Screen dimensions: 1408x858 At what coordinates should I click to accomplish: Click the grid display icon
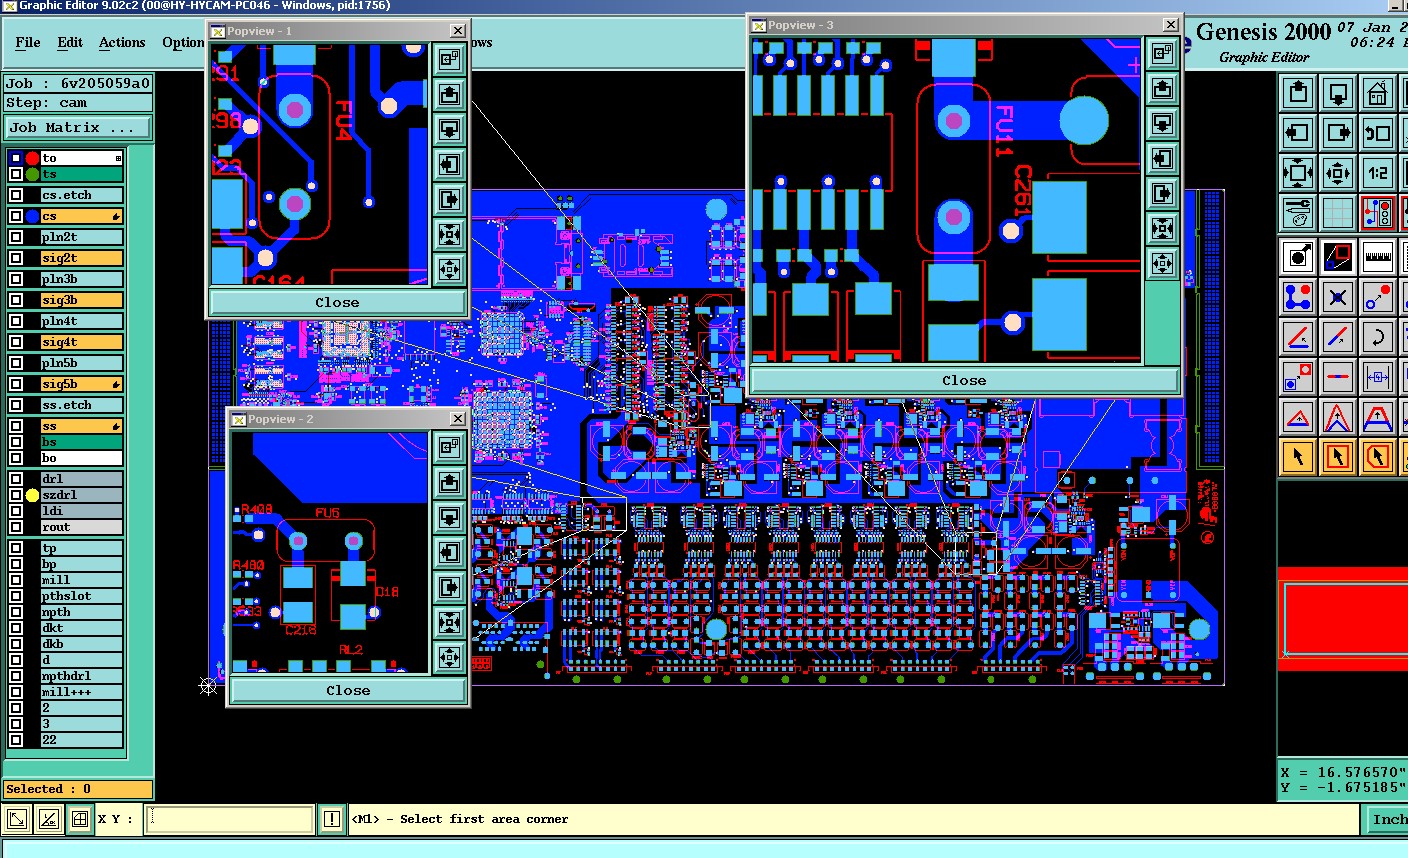coord(1338,212)
